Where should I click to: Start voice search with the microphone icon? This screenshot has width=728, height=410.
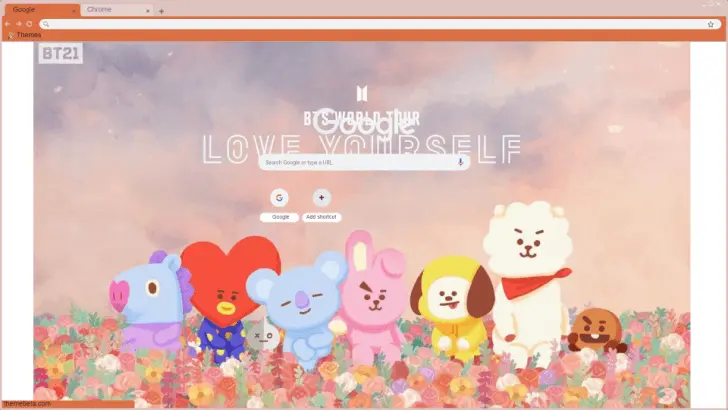pyautogui.click(x=461, y=162)
